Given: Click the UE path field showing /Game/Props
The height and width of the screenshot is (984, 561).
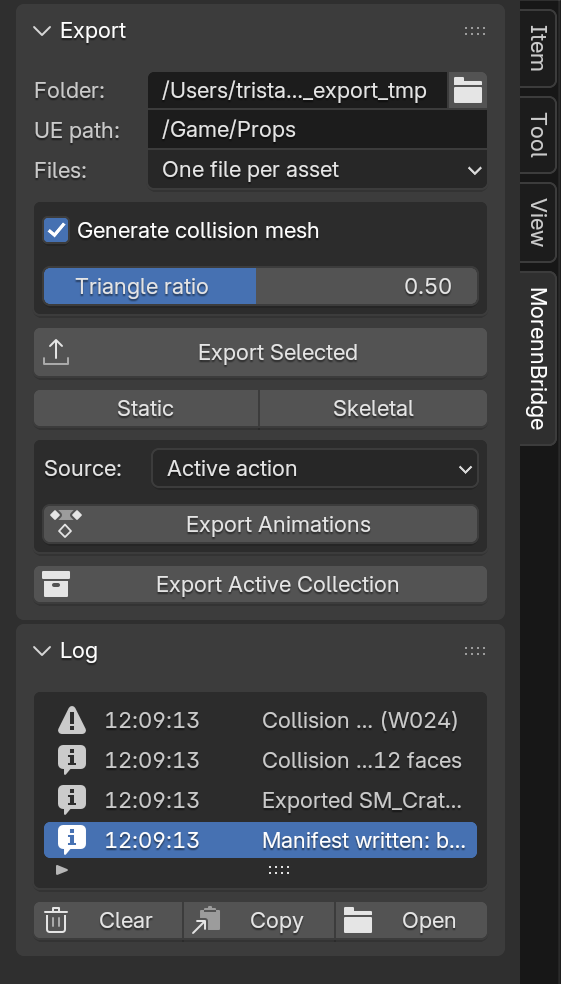Looking at the screenshot, I should click(318, 130).
